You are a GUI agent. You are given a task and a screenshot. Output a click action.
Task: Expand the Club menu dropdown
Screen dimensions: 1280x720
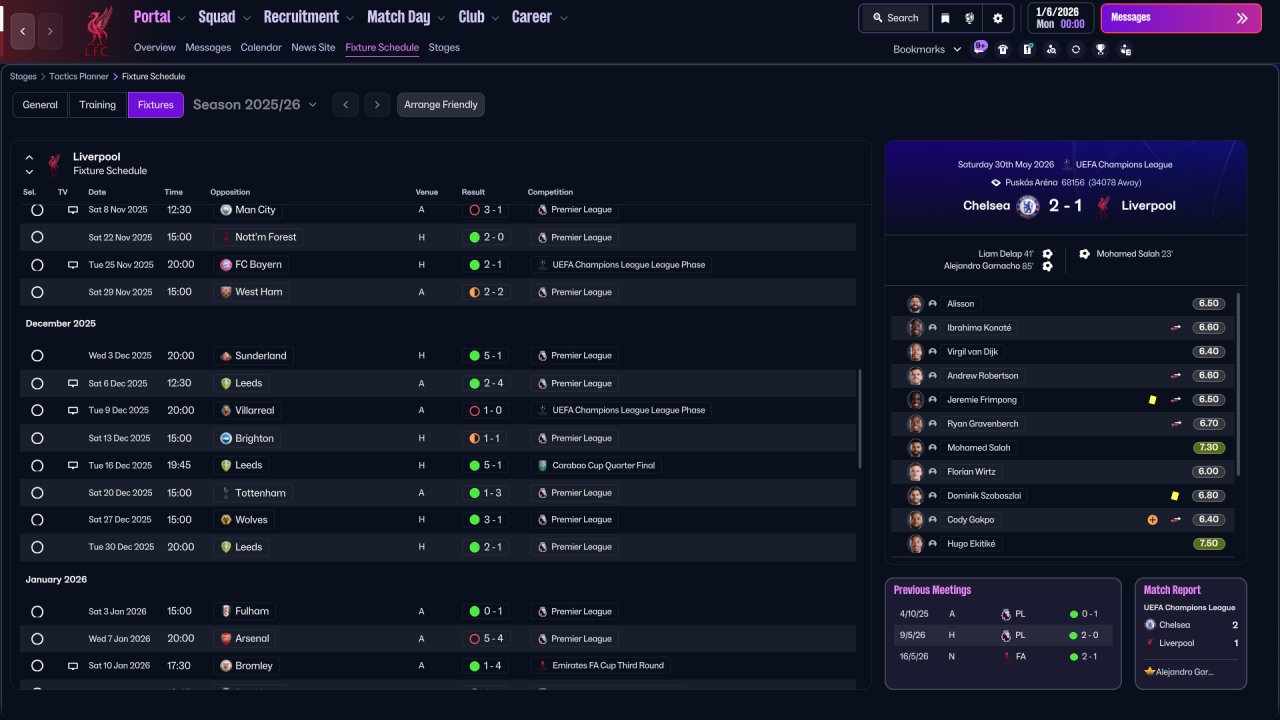(x=495, y=18)
